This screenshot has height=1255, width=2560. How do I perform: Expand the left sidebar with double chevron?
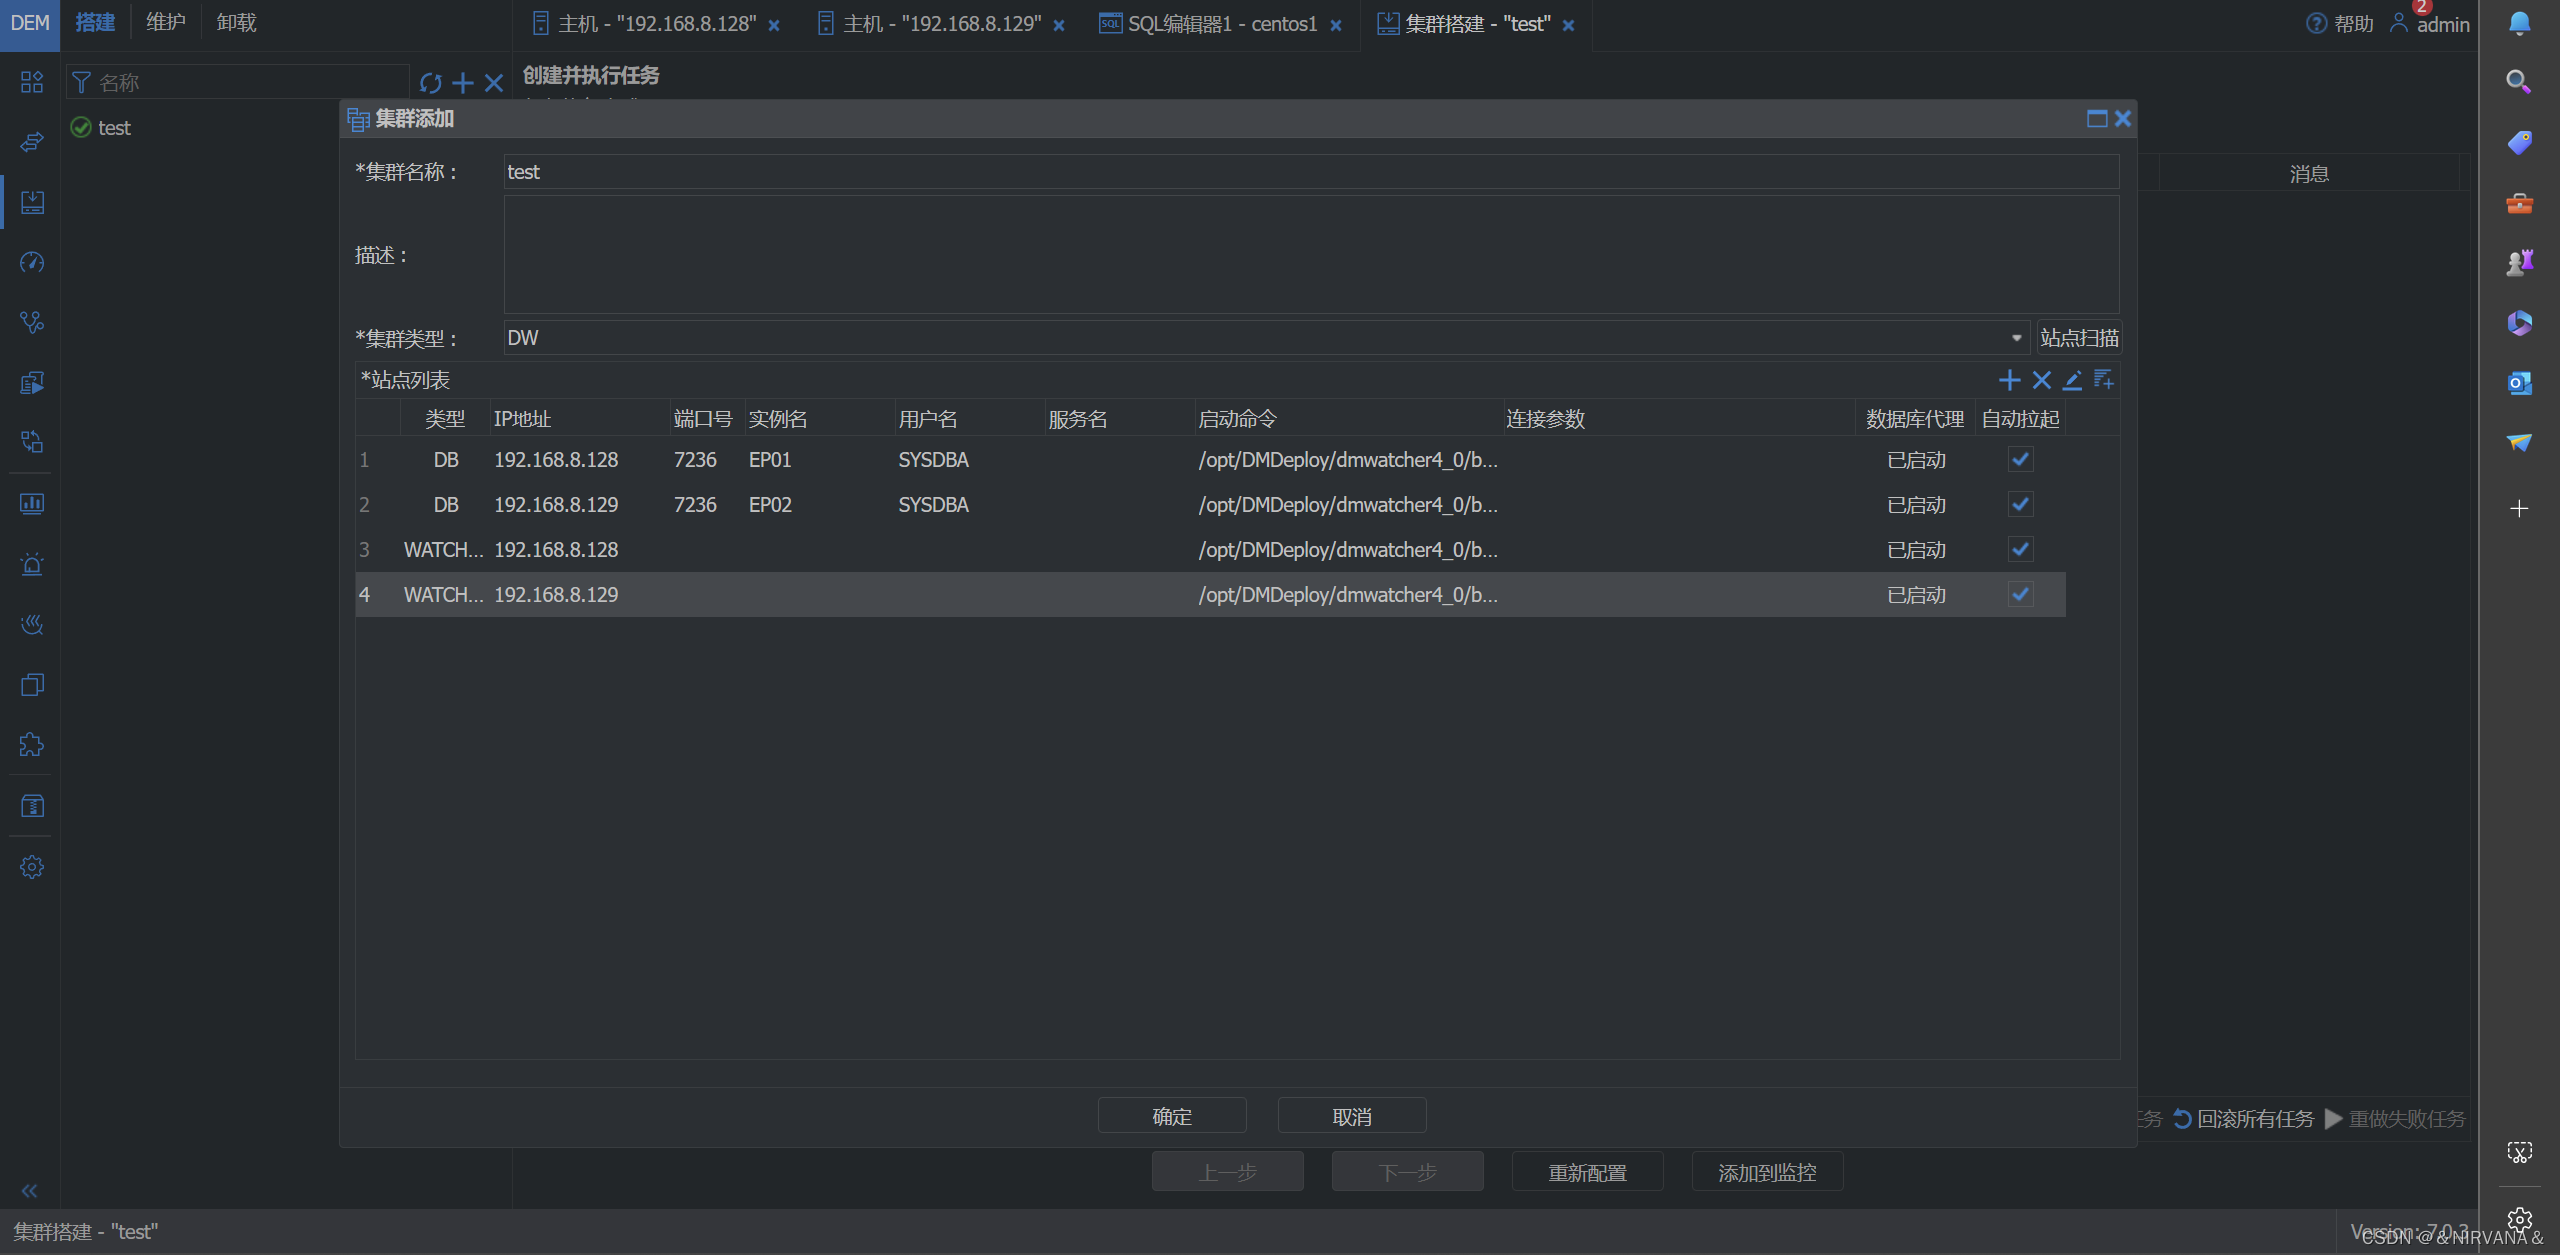click(29, 1190)
